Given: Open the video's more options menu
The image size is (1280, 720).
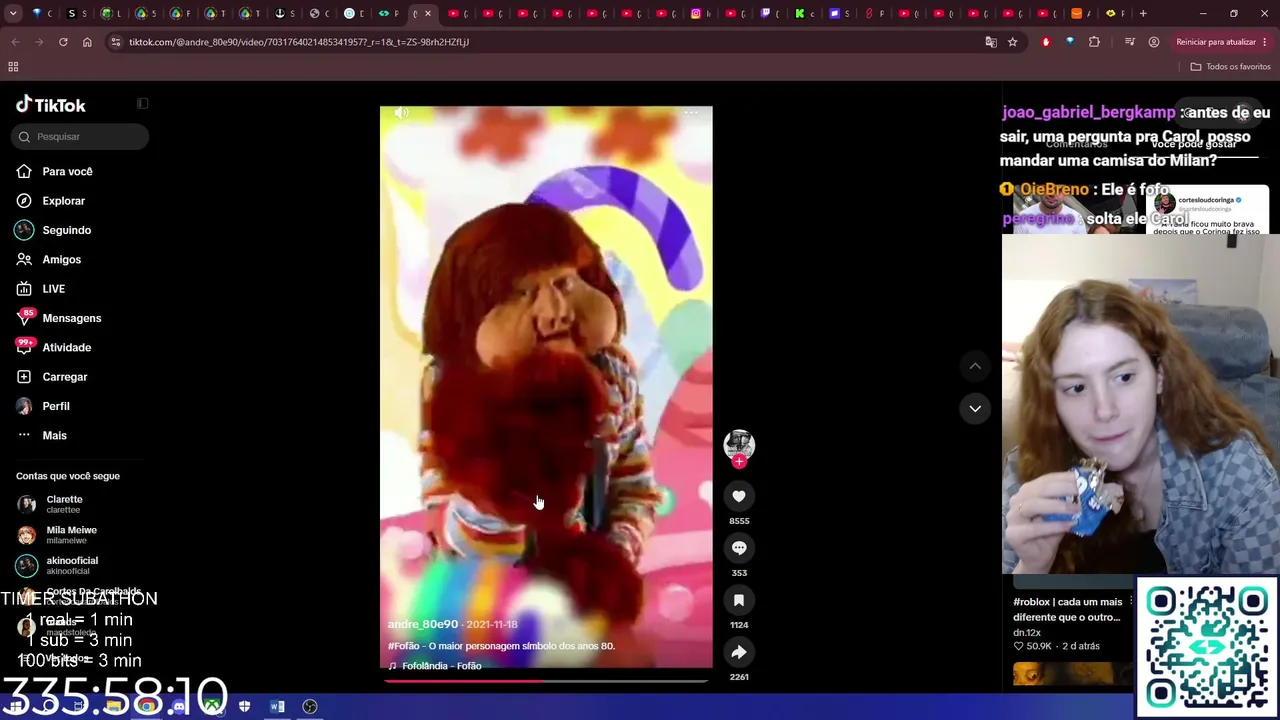Looking at the screenshot, I should (691, 113).
